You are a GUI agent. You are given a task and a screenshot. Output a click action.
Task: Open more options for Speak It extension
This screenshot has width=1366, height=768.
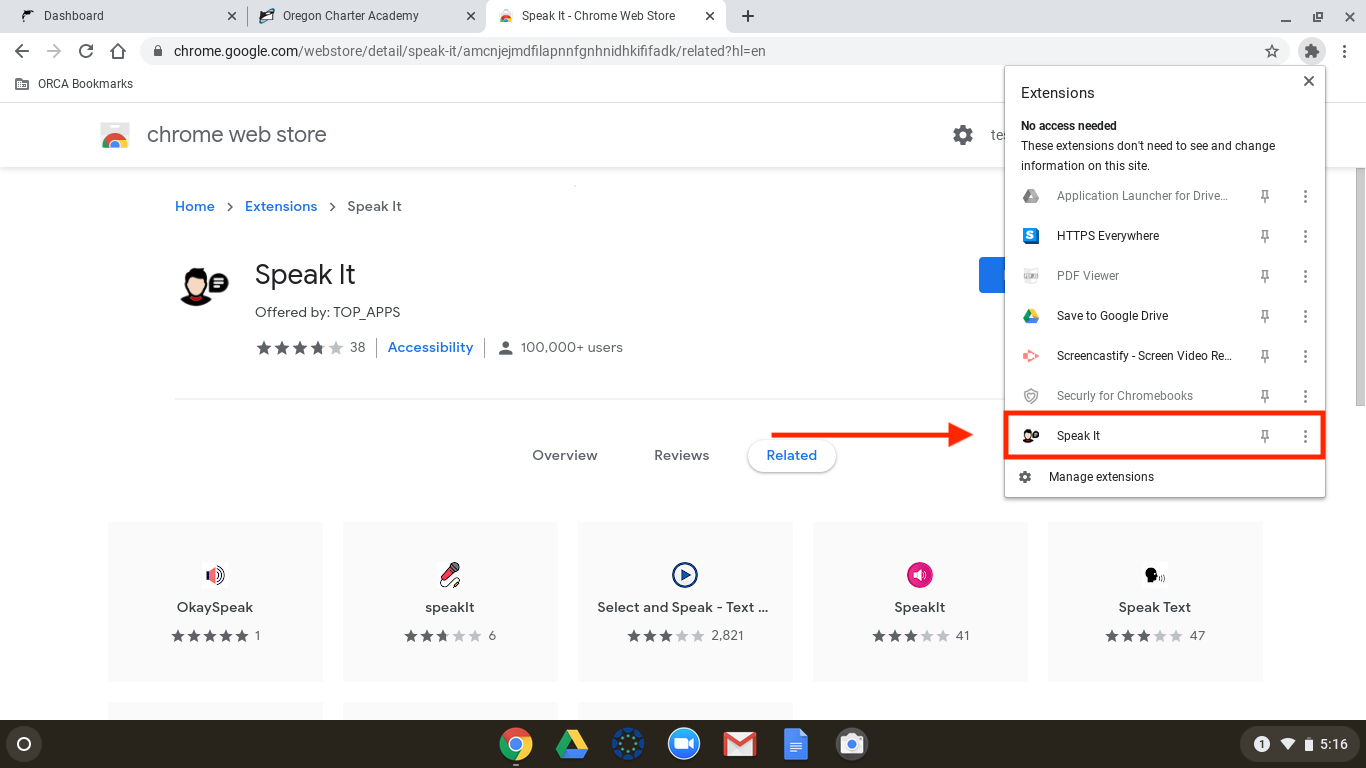point(1305,436)
